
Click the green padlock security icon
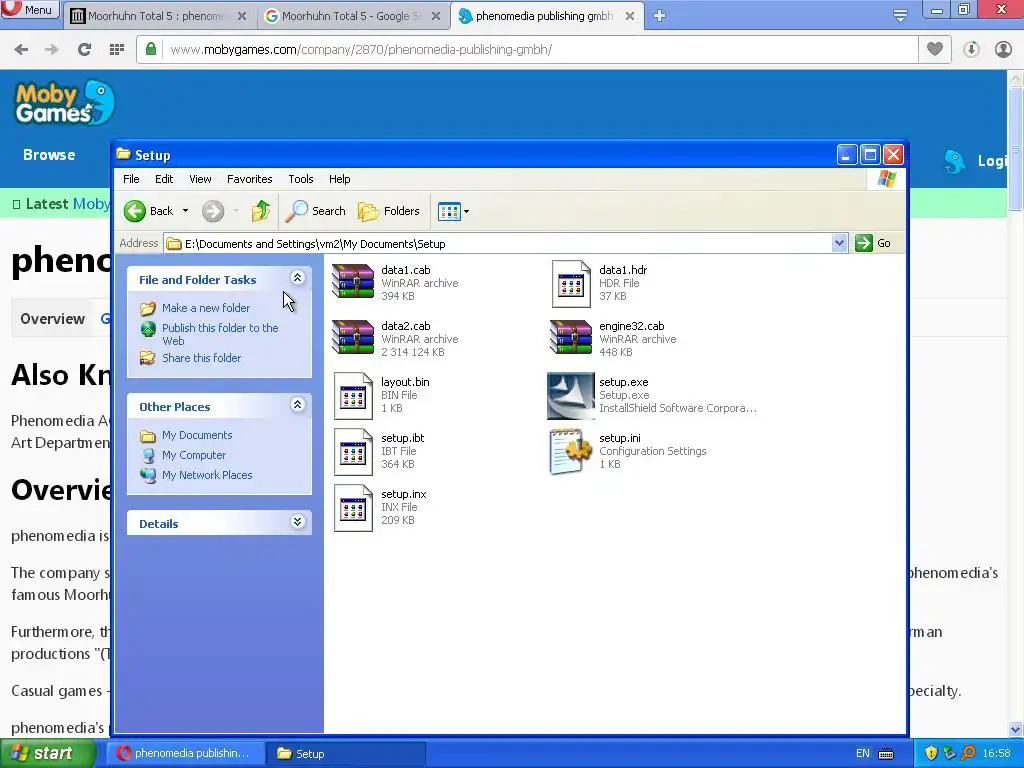pos(151,49)
